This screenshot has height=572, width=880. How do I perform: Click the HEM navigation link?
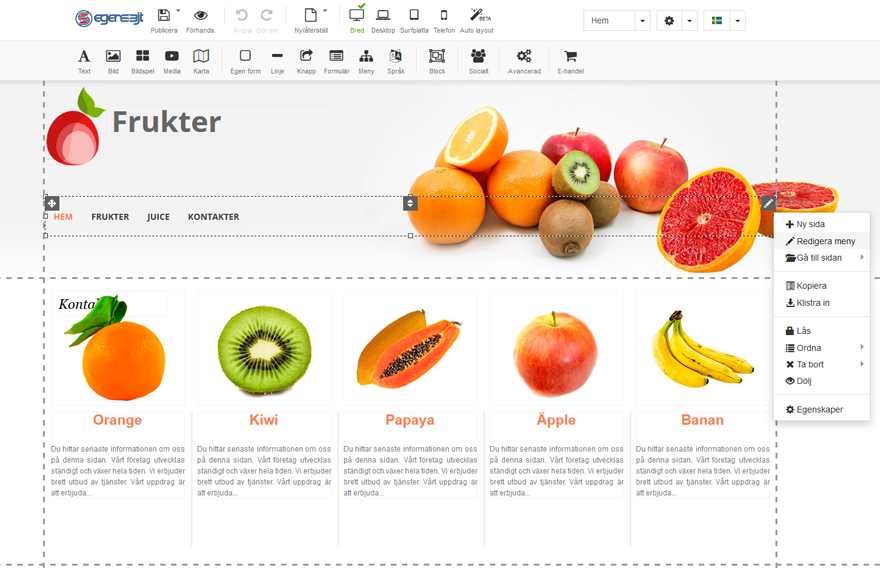[x=63, y=217]
